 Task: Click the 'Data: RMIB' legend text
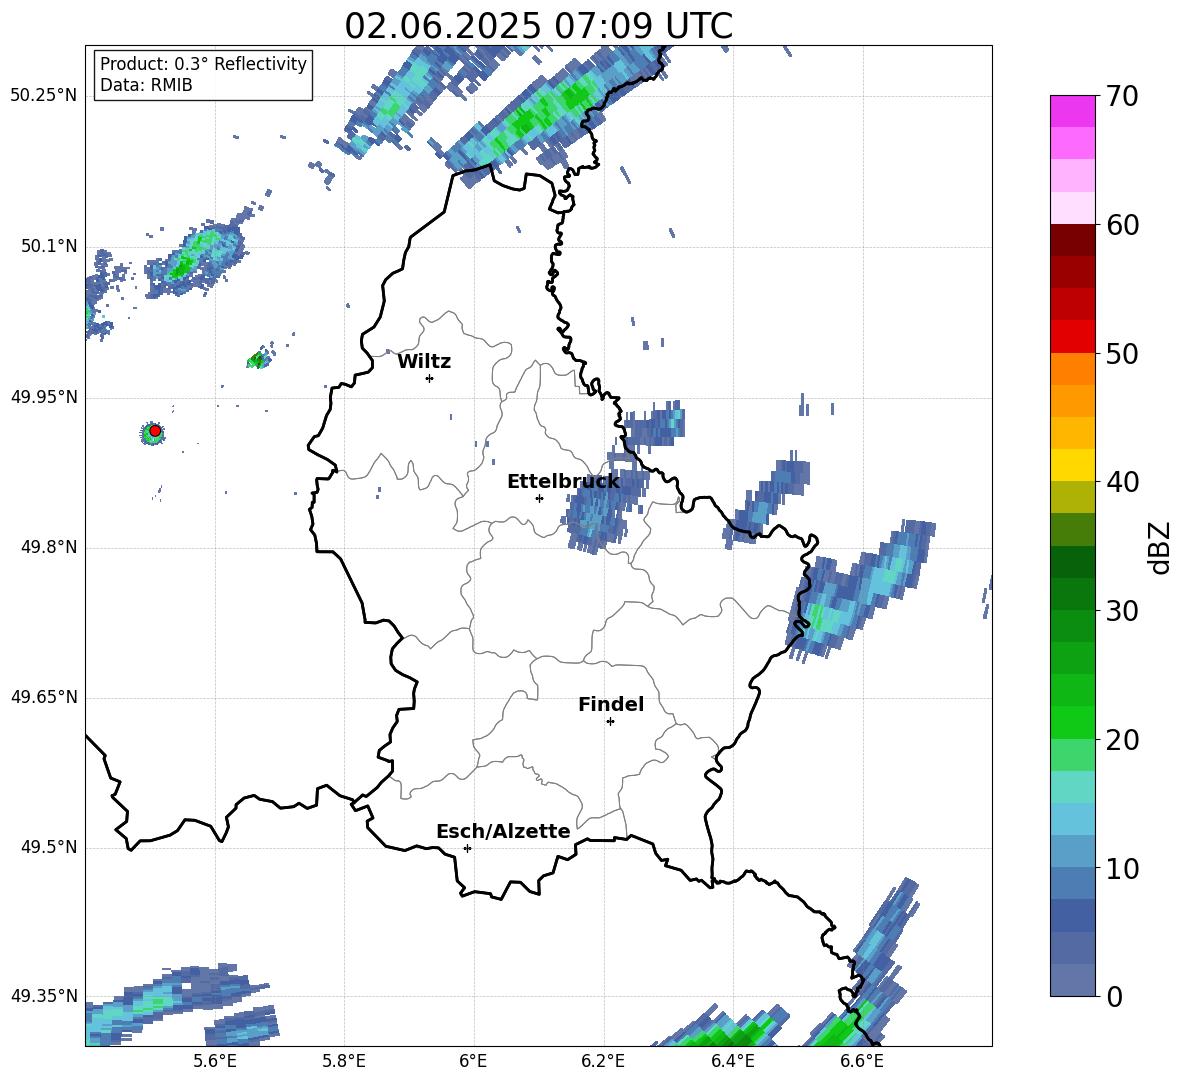click(x=146, y=85)
